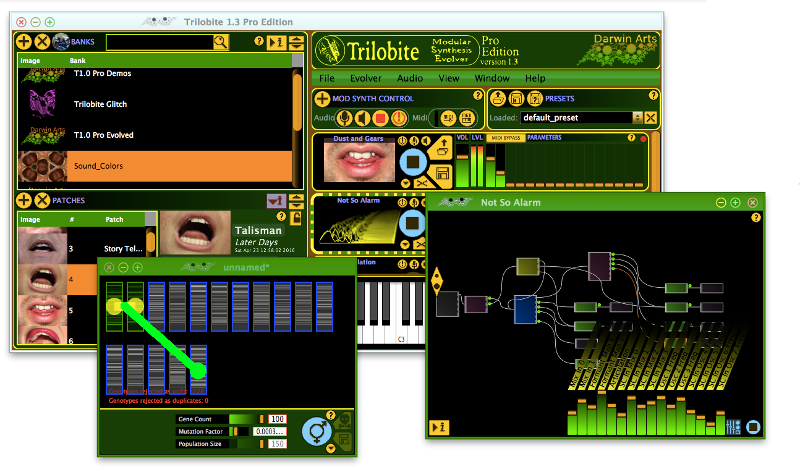Load a preset with the open folder icon
The image size is (800, 475).
(498, 98)
